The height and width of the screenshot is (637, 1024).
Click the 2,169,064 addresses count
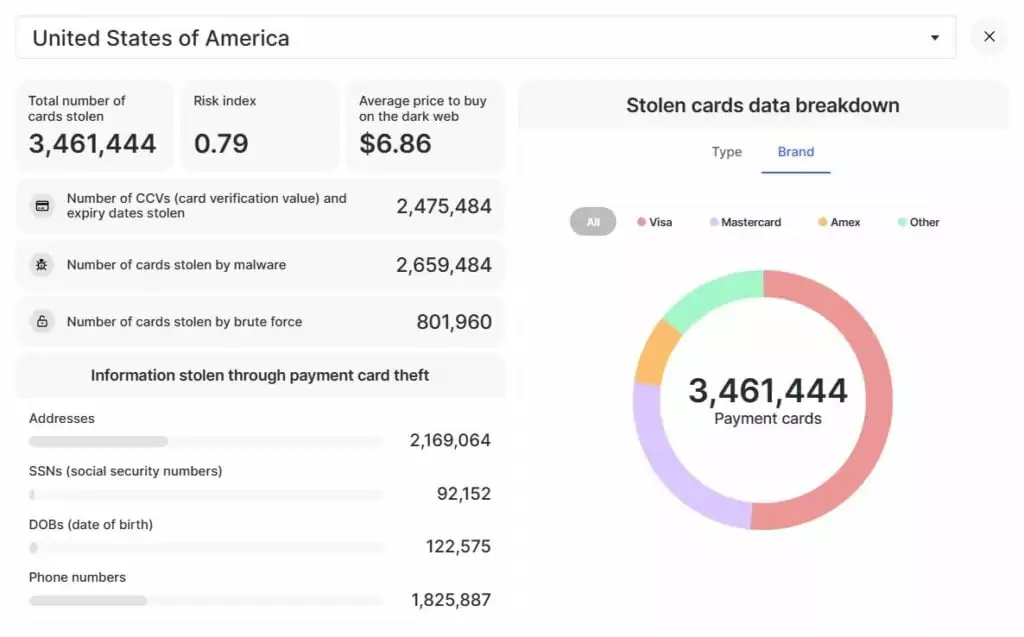point(450,440)
